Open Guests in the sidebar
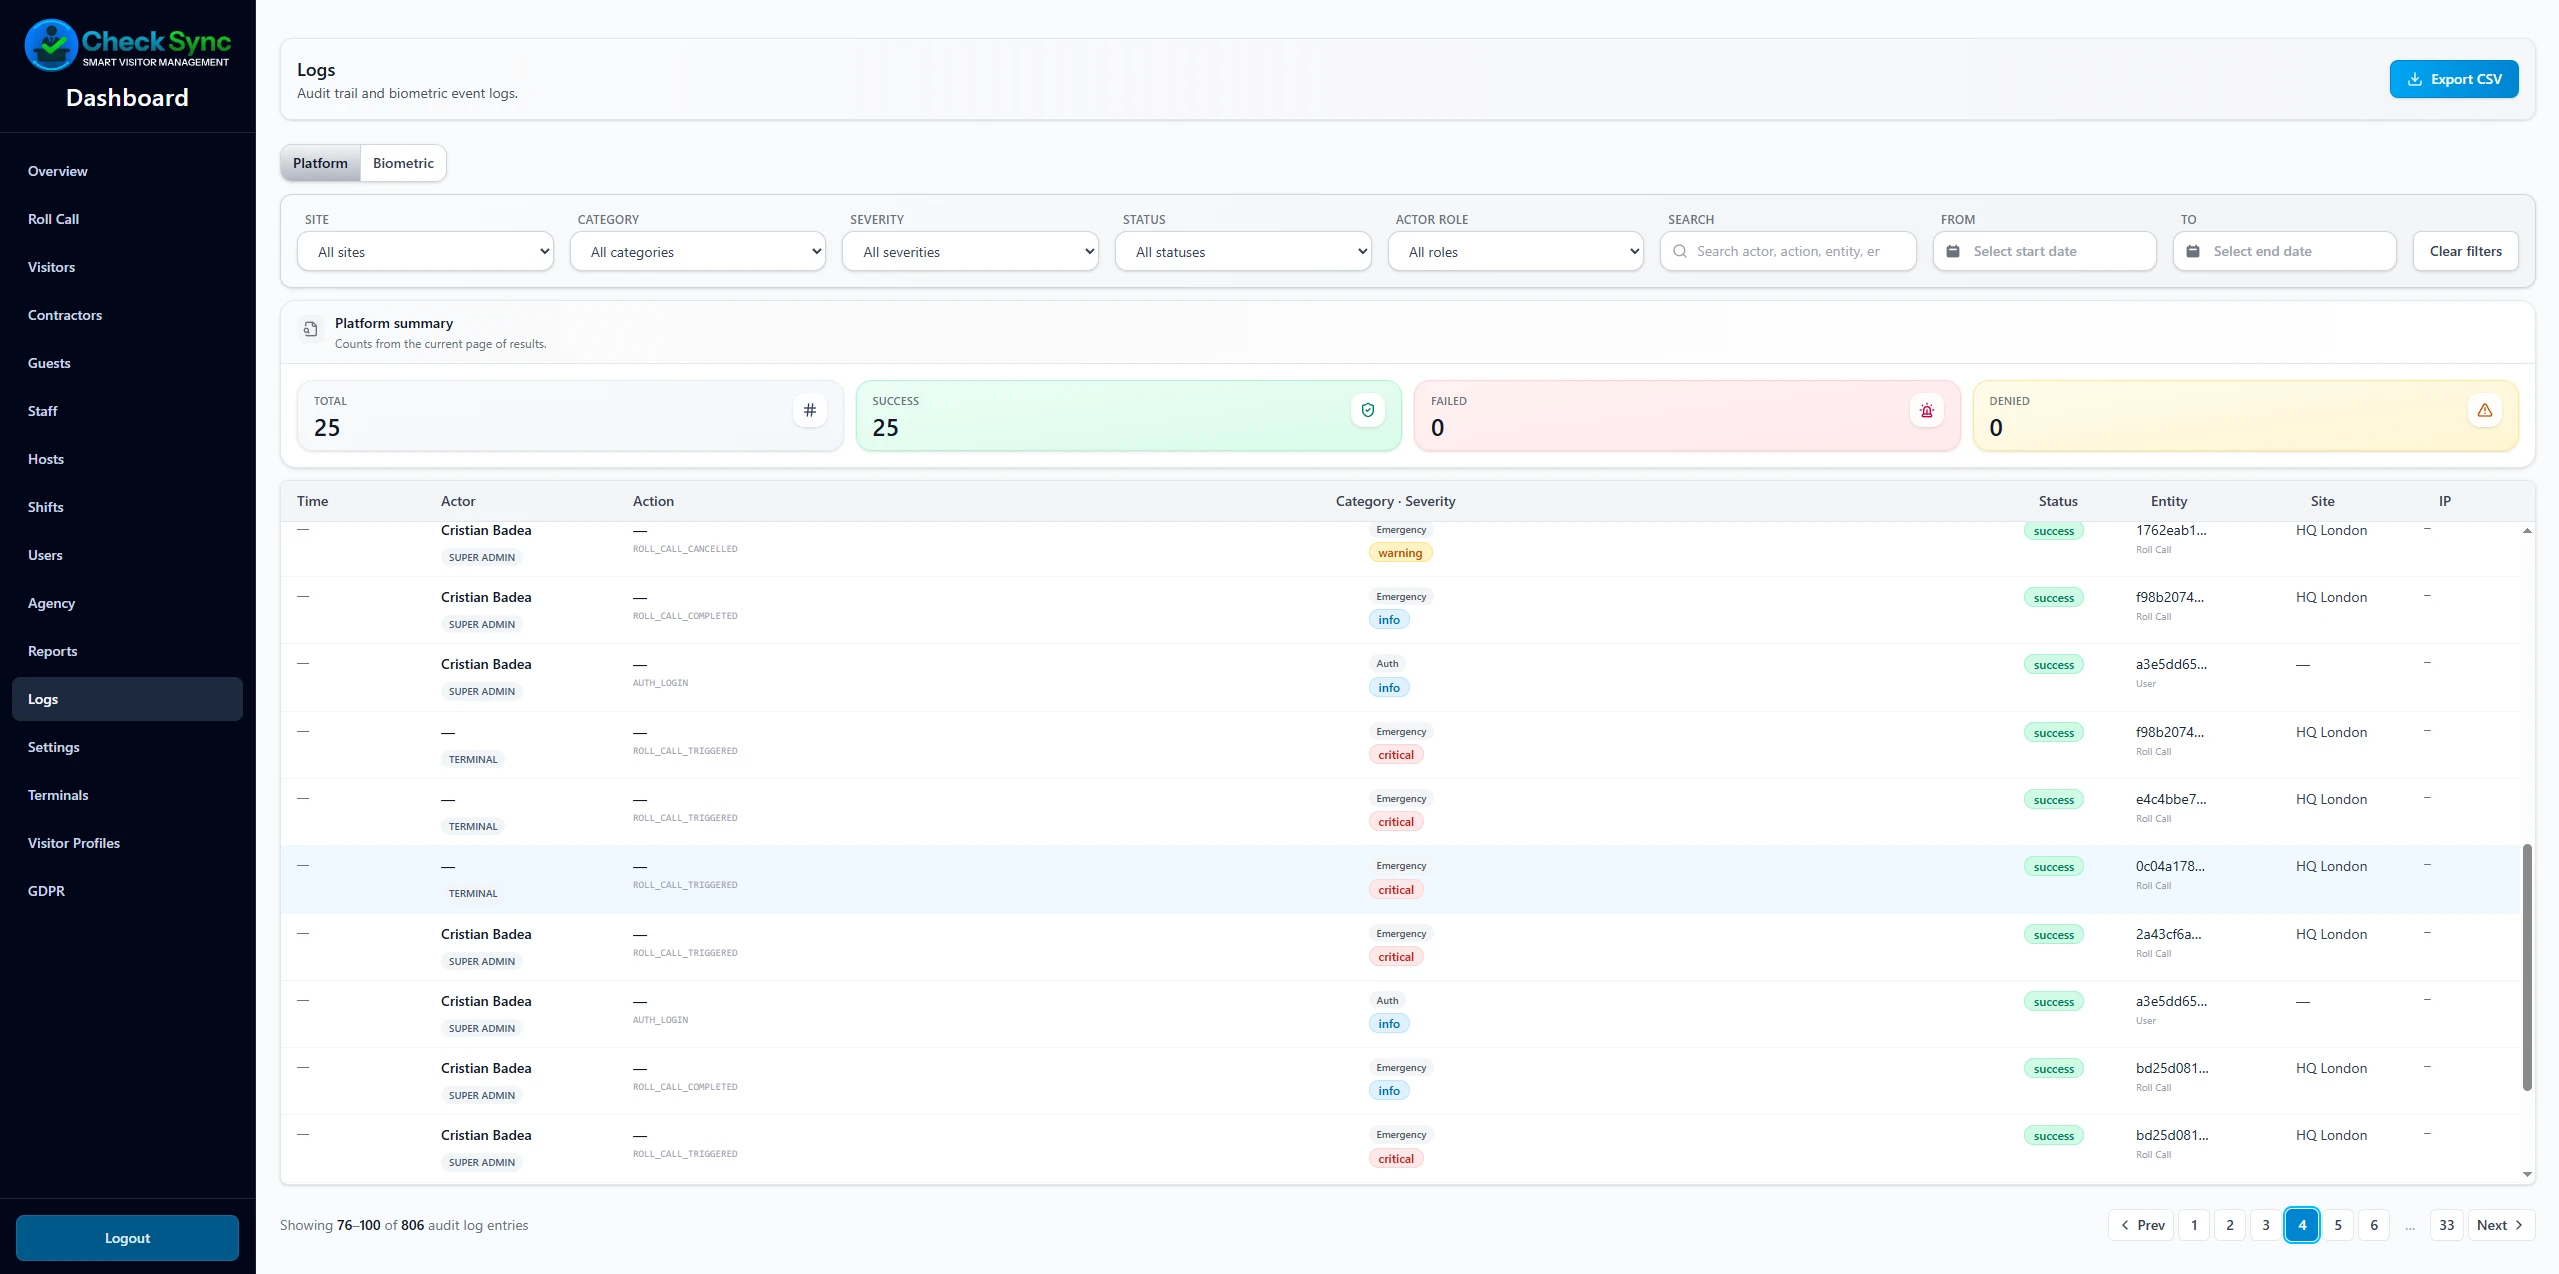2559x1274 pixels. tap(127, 363)
